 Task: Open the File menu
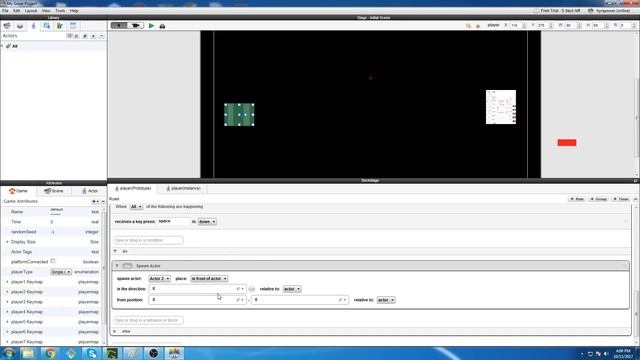[x=5, y=11]
